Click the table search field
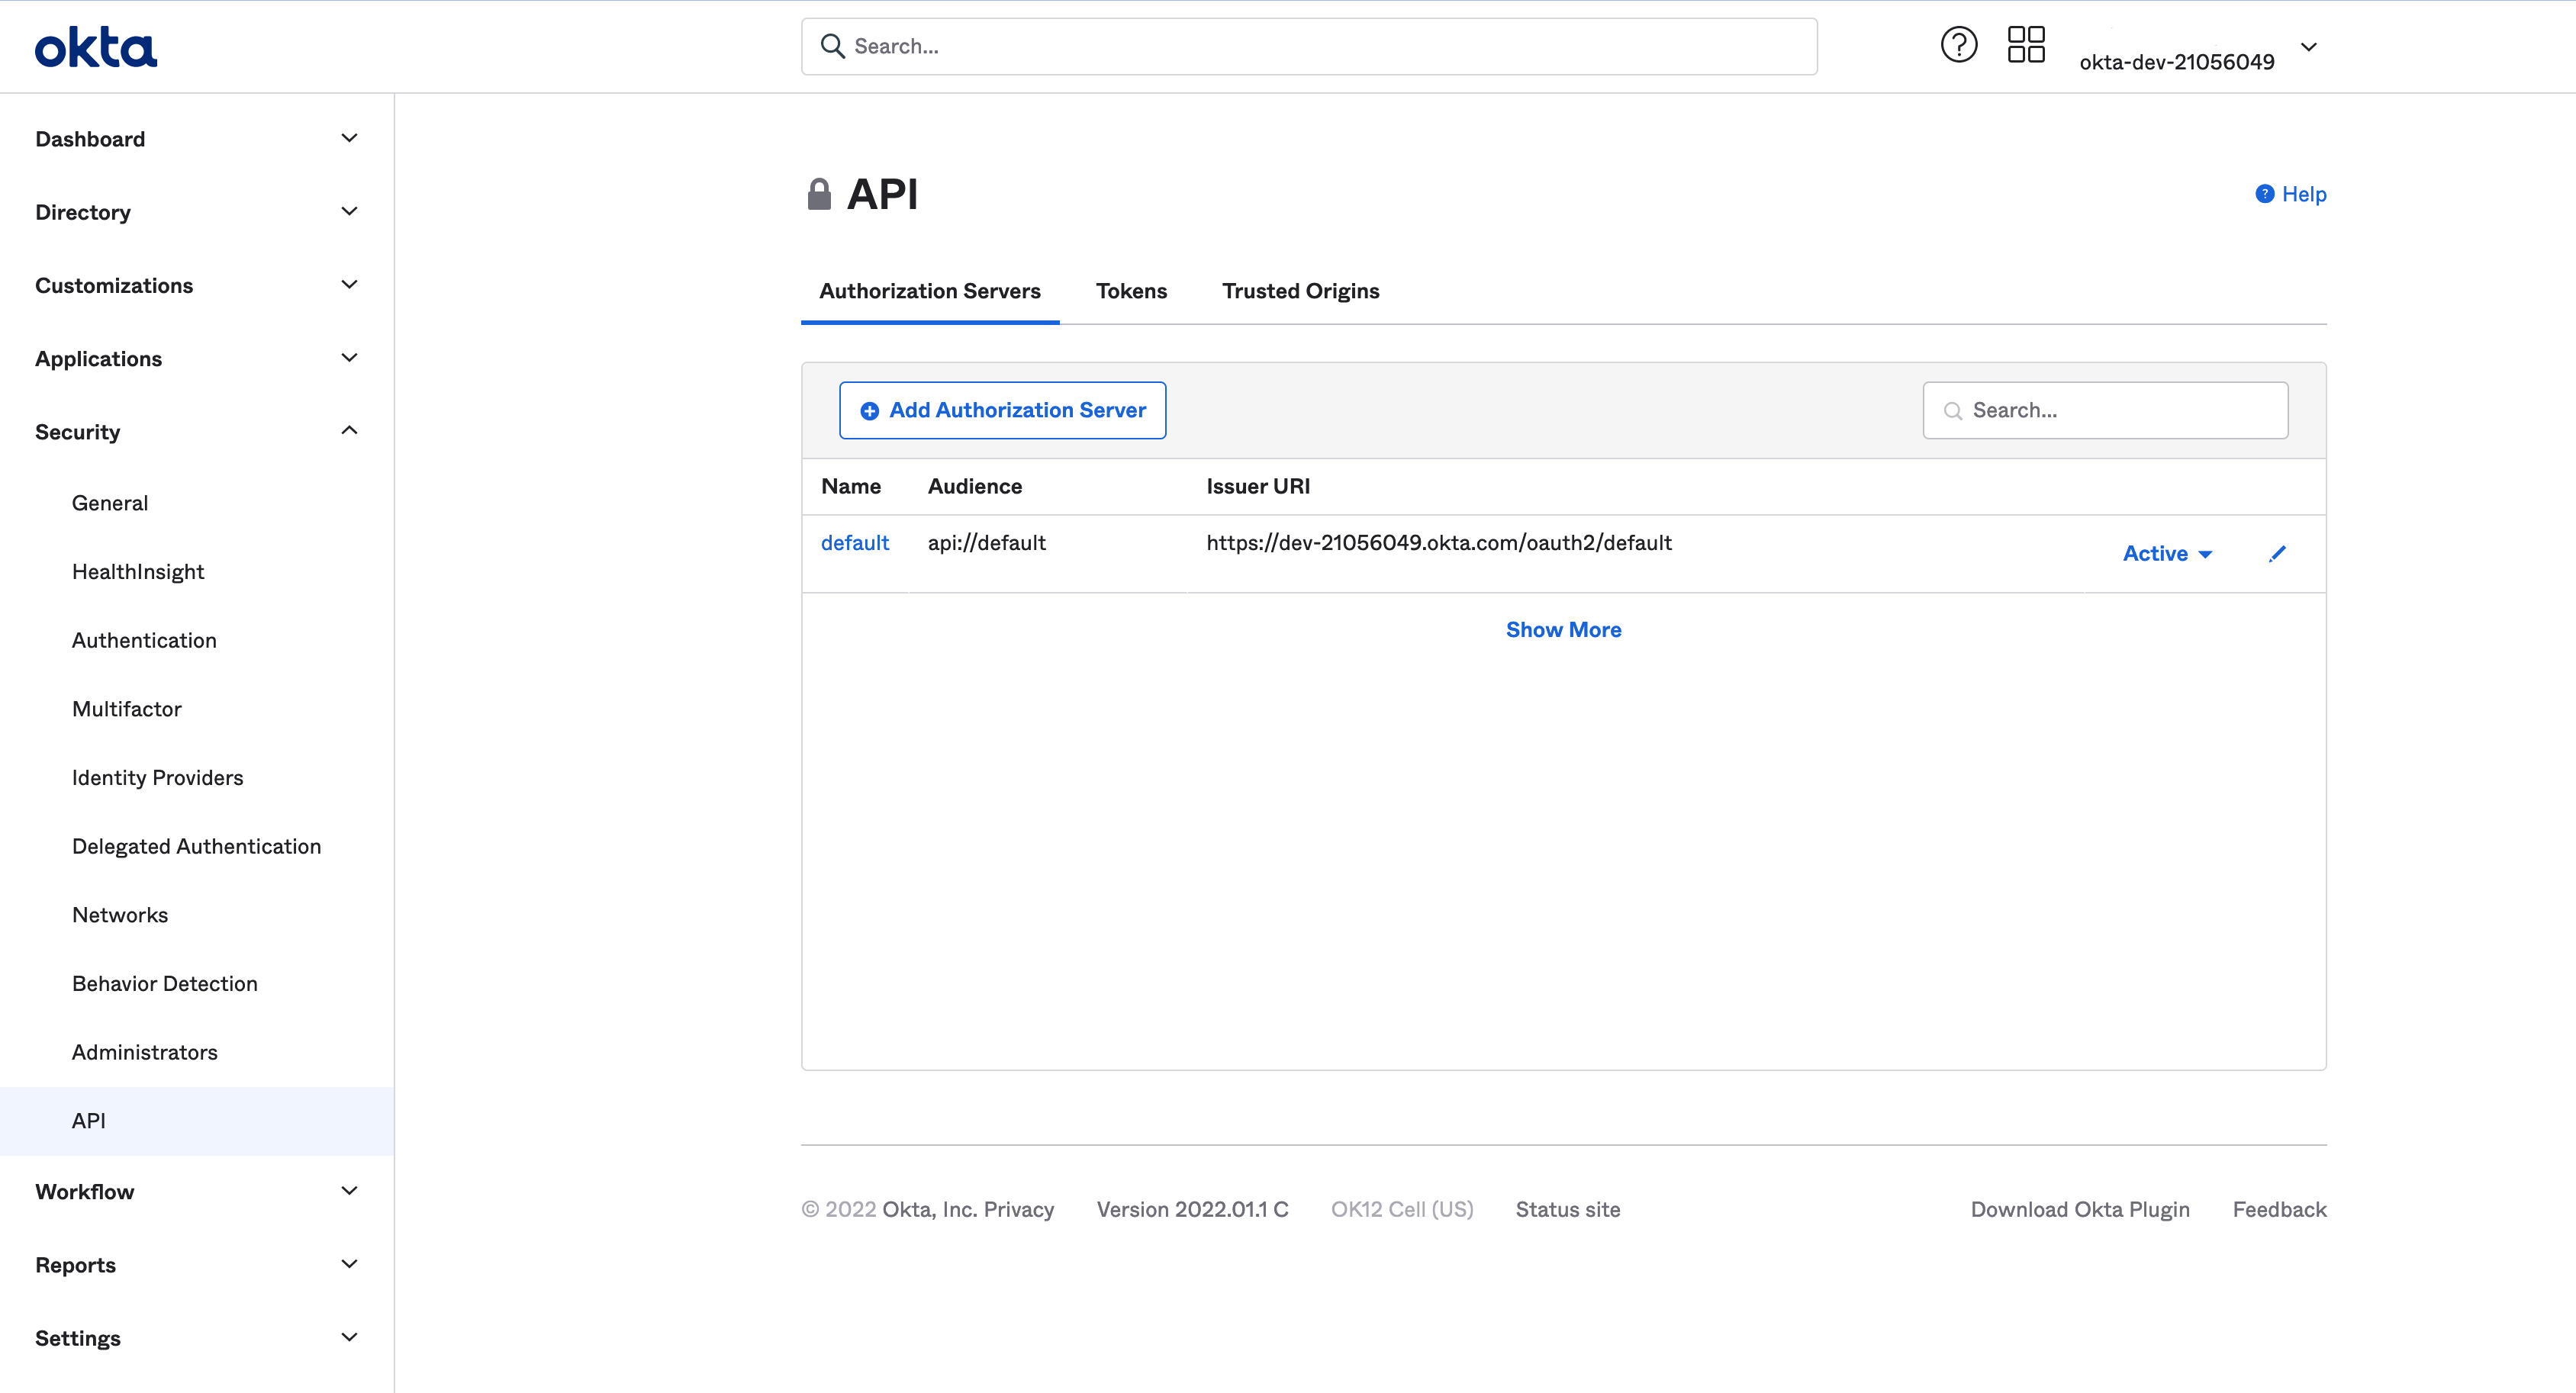 click(2105, 410)
